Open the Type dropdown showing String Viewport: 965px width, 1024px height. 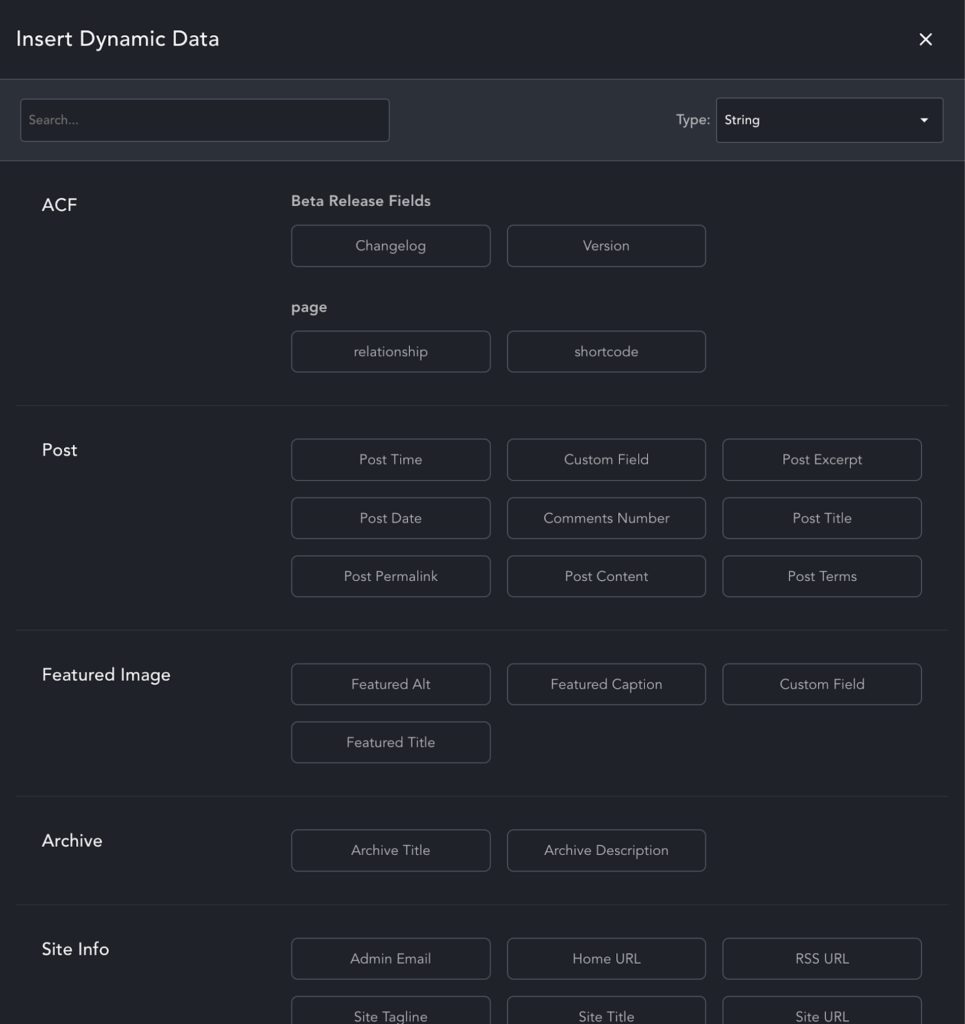click(x=829, y=119)
